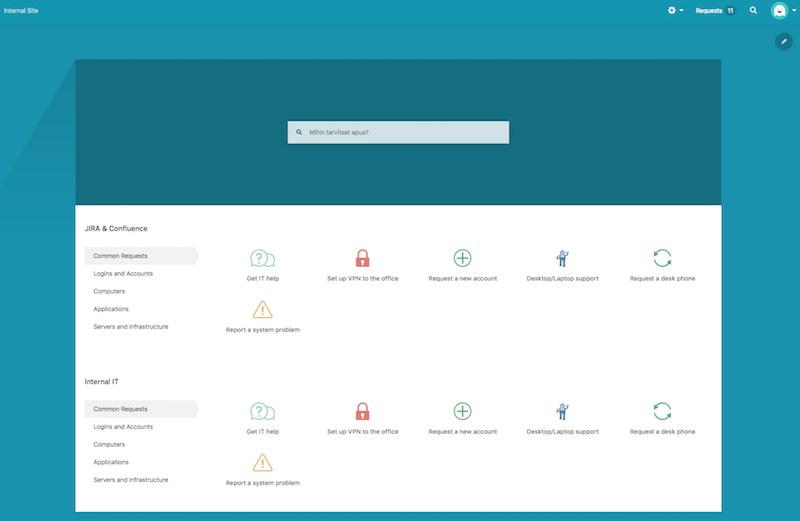Viewport: 800px width, 521px height.
Task: Click 'Request a desk phone' label under Internal IT
Action: [662, 432]
